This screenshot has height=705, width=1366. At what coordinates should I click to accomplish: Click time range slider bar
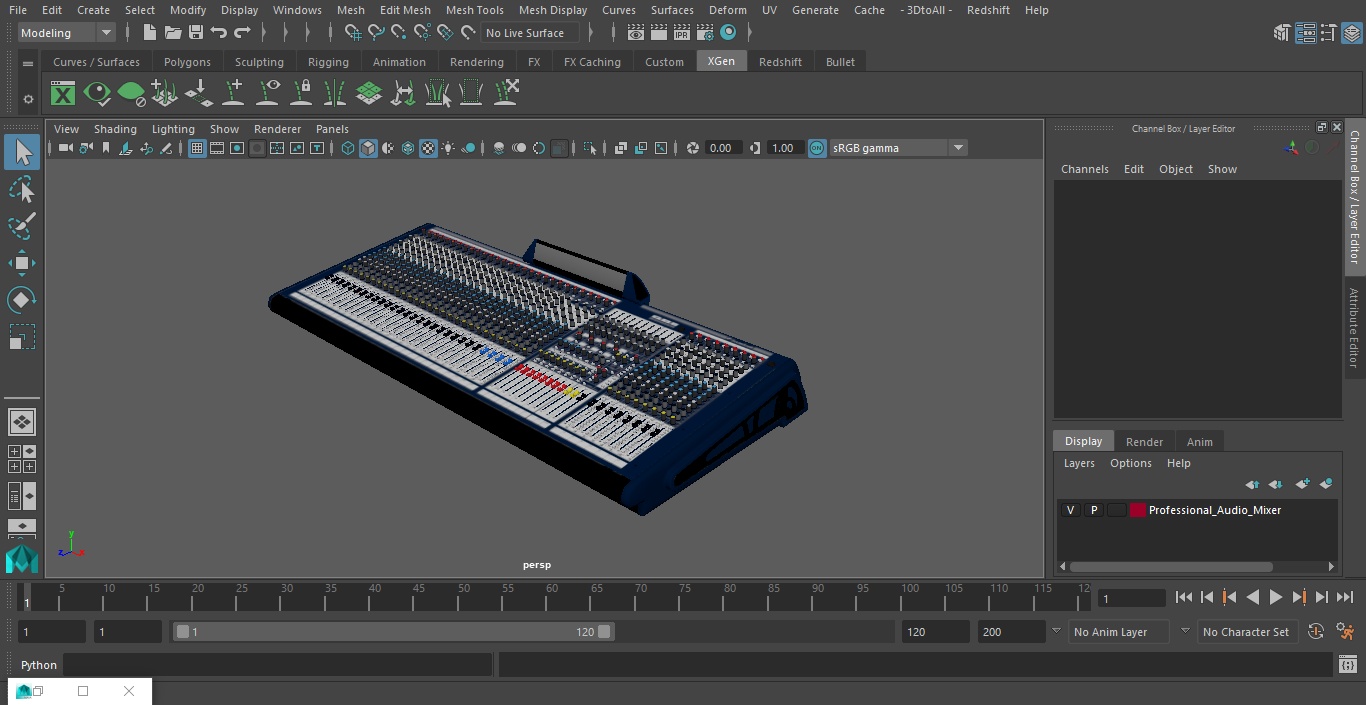(x=393, y=632)
